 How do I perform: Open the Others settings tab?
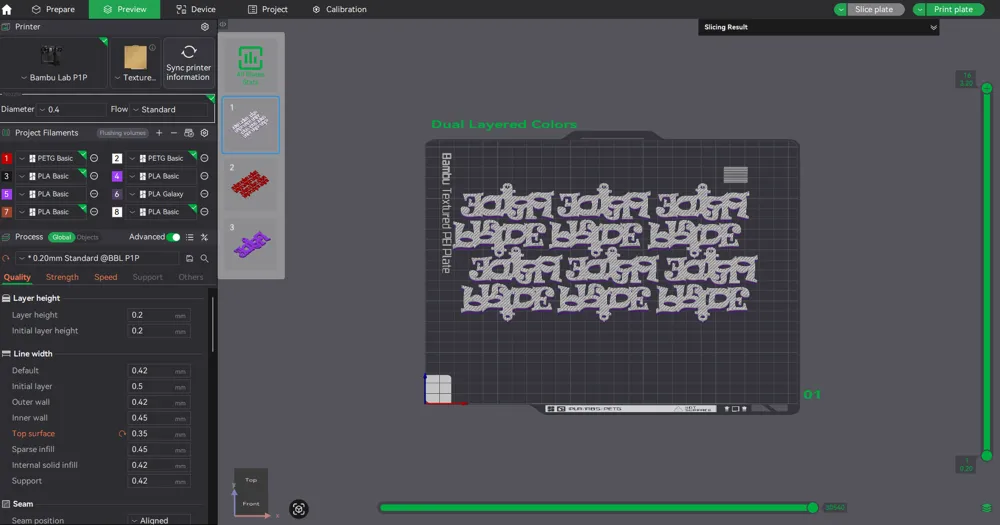coord(191,277)
